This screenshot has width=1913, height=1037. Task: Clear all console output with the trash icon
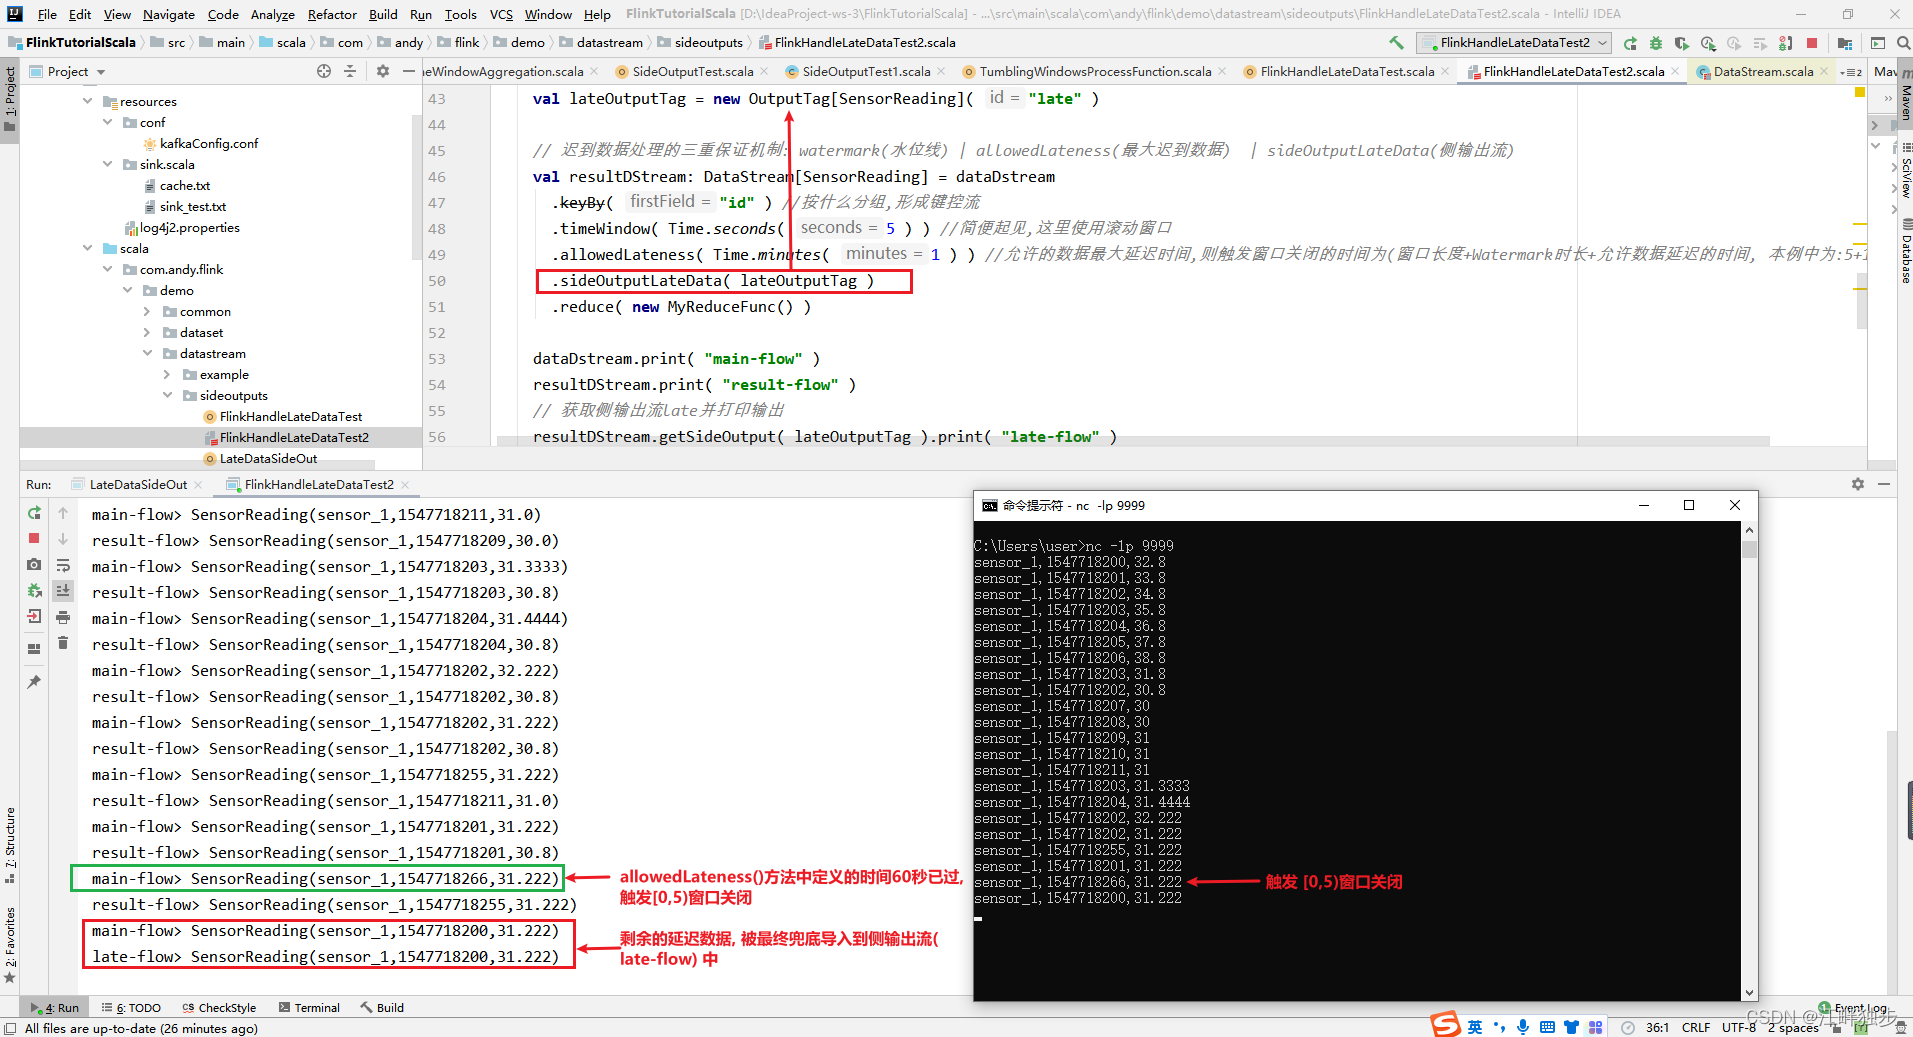[63, 642]
